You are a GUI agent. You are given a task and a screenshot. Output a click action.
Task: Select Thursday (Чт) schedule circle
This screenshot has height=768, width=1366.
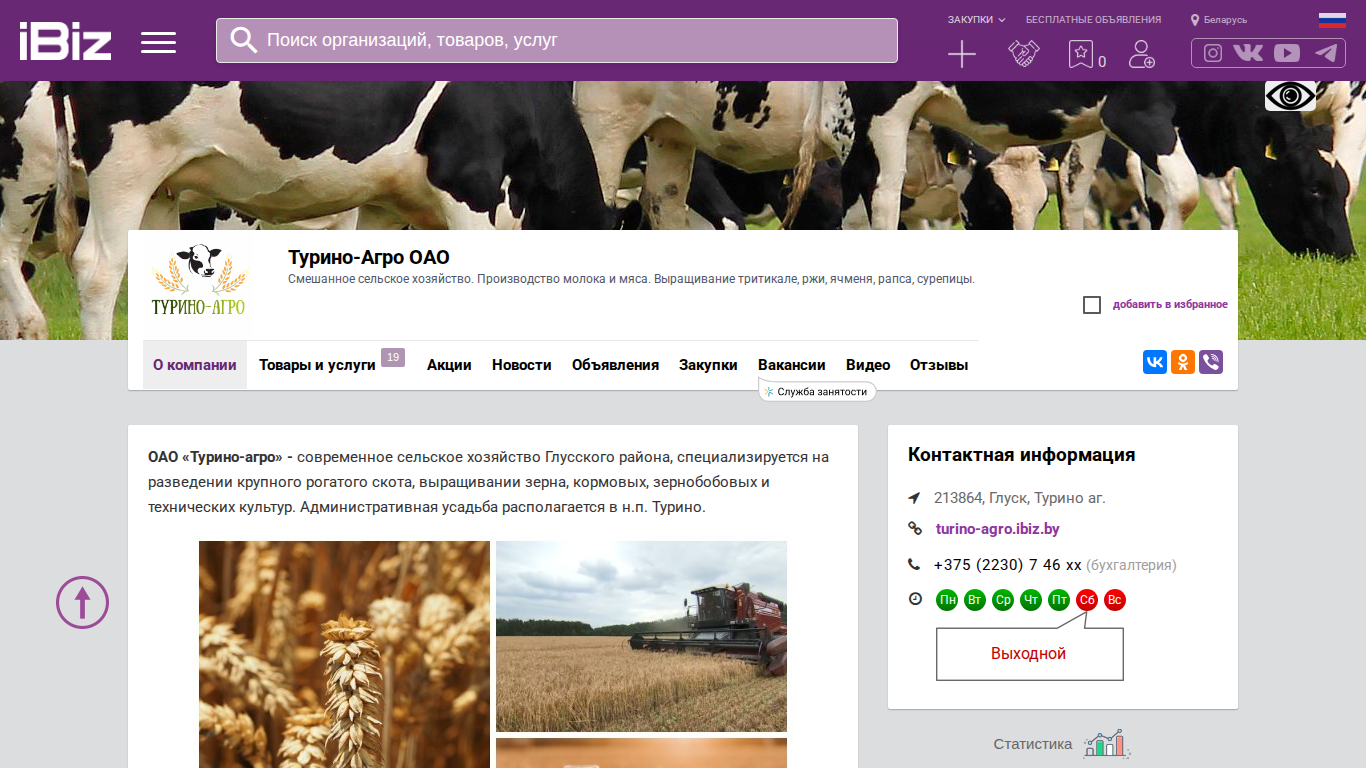1031,600
